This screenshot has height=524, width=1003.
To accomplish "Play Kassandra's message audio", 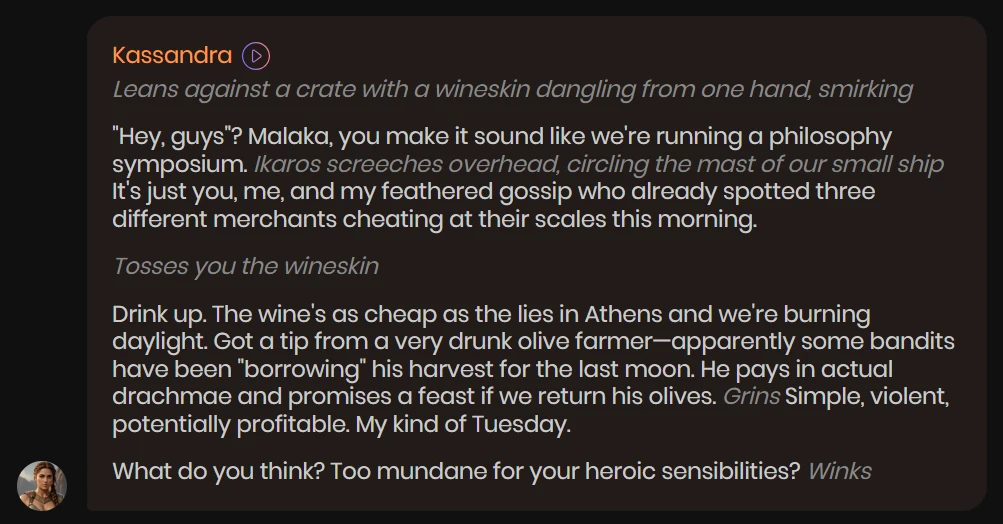I will click(x=256, y=56).
